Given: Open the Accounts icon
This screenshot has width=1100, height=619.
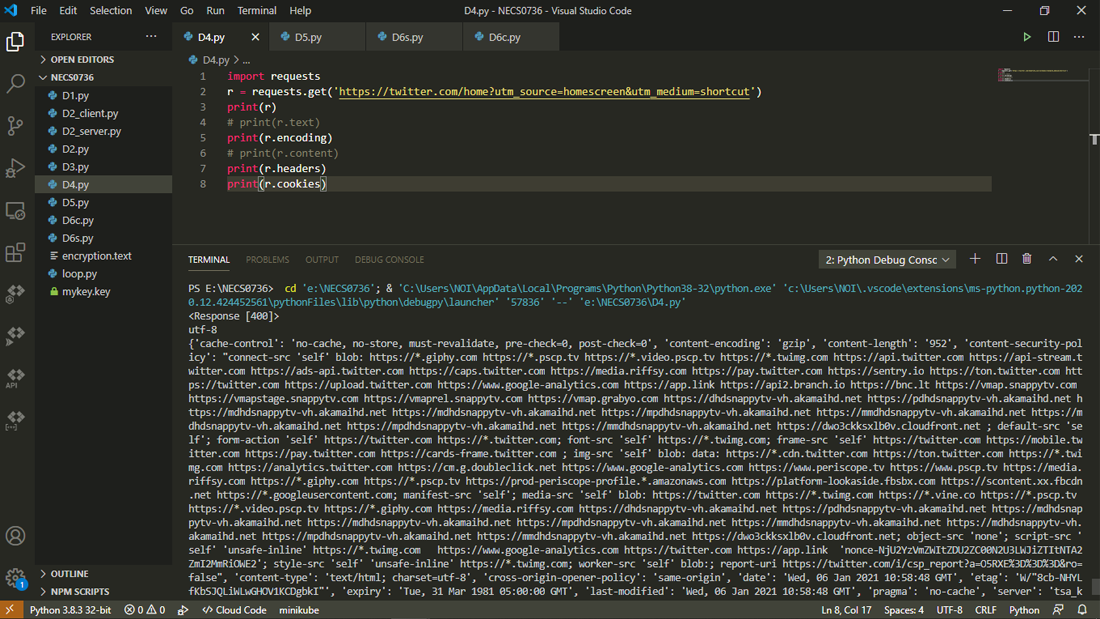Looking at the screenshot, I should point(16,536).
